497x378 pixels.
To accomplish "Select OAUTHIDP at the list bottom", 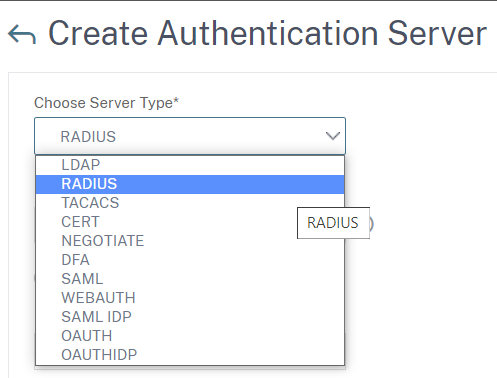I will [x=190, y=355].
